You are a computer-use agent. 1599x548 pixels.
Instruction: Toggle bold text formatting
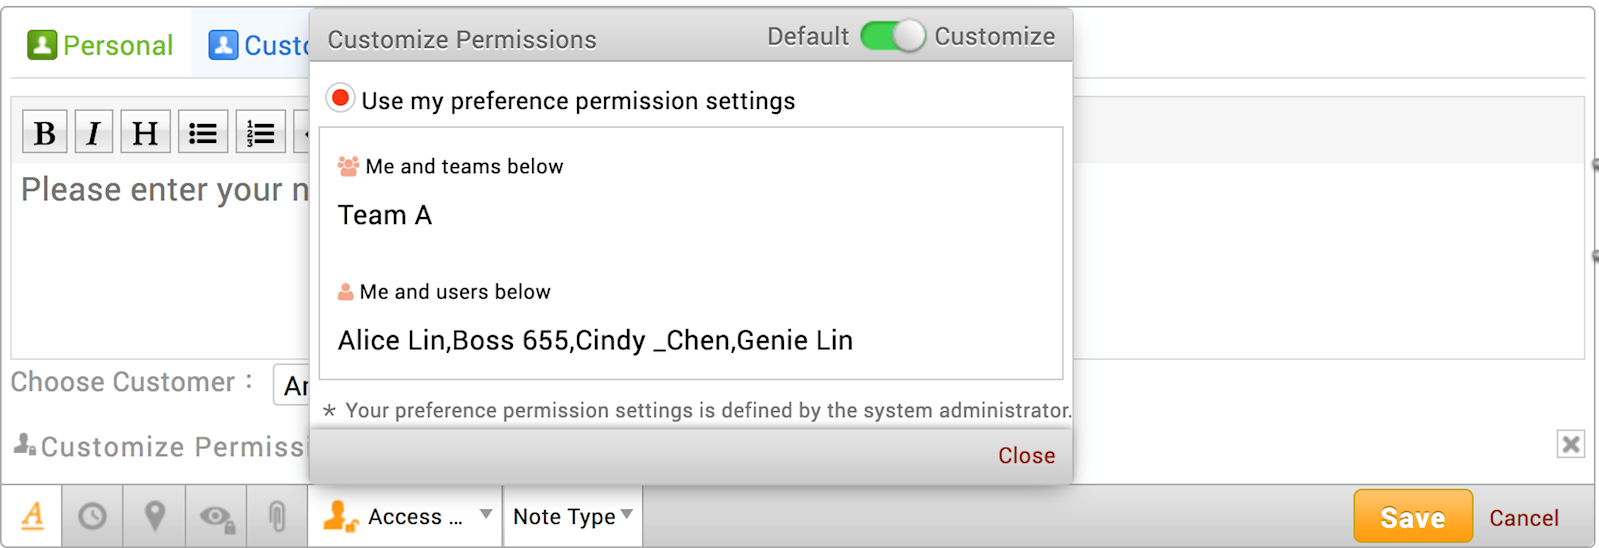tap(45, 132)
